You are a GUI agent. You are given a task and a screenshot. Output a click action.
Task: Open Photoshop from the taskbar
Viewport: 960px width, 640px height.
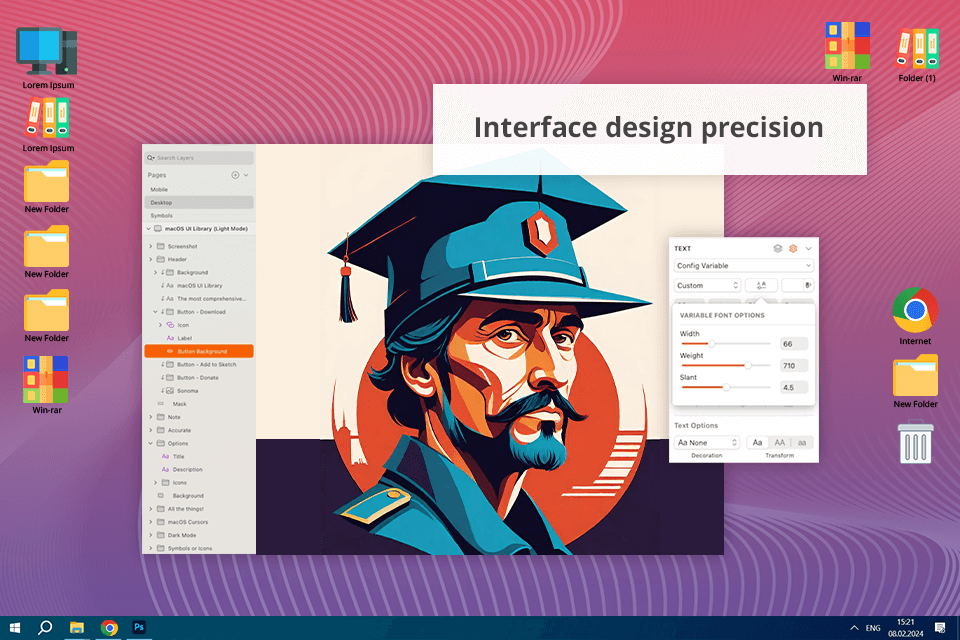(x=139, y=628)
